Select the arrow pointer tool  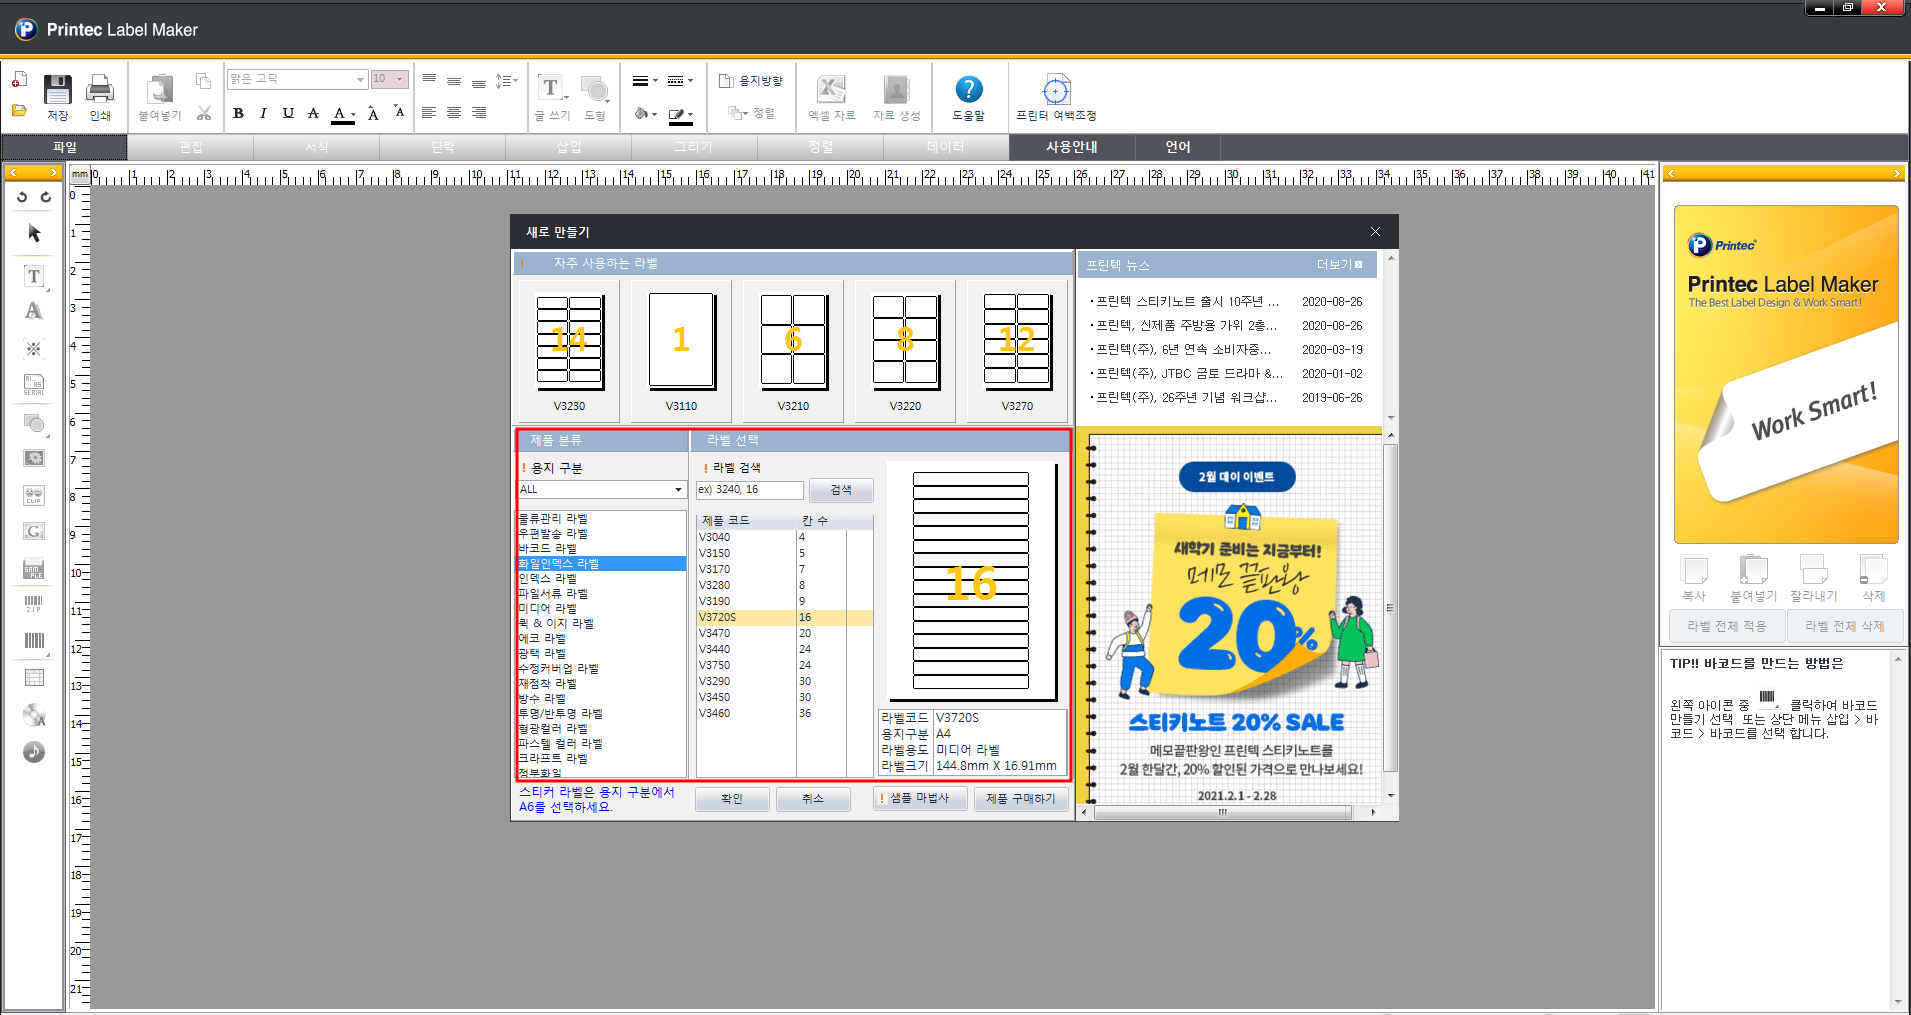point(34,233)
